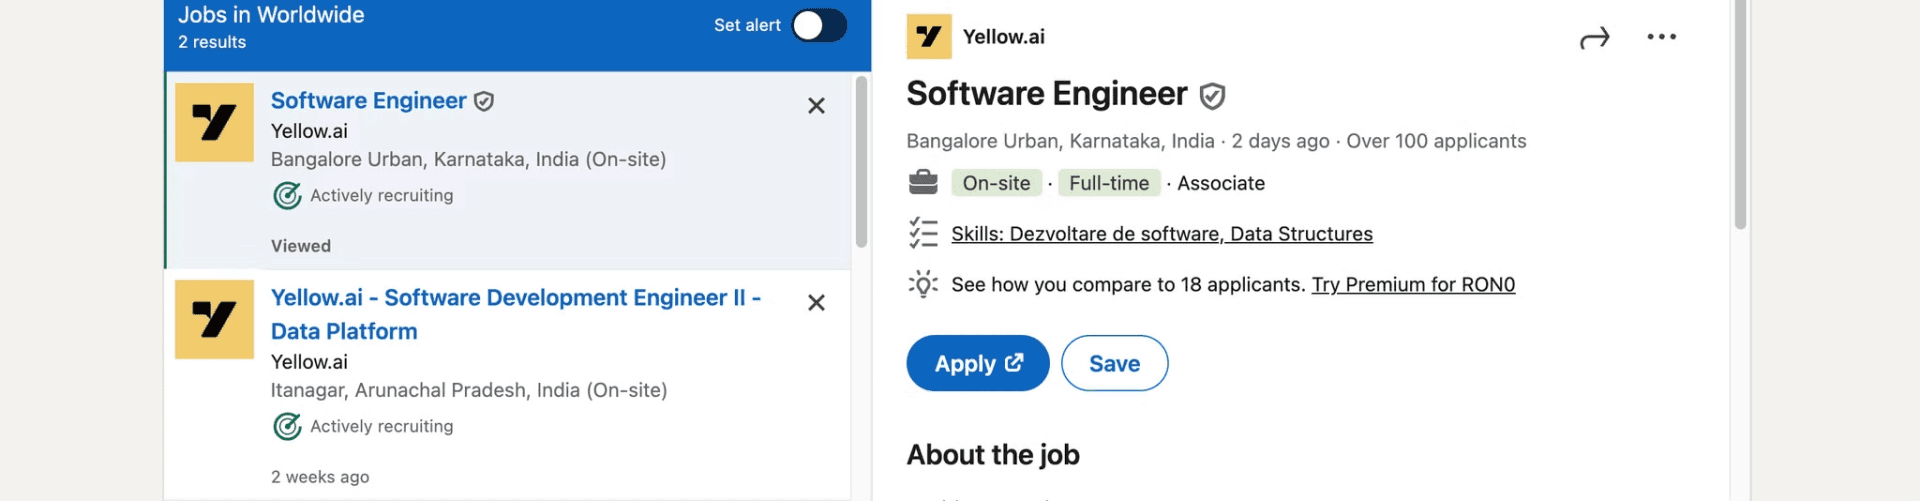Screen dimensions: 1920x501
Task: Click the job list scrollbar
Action: point(861,162)
